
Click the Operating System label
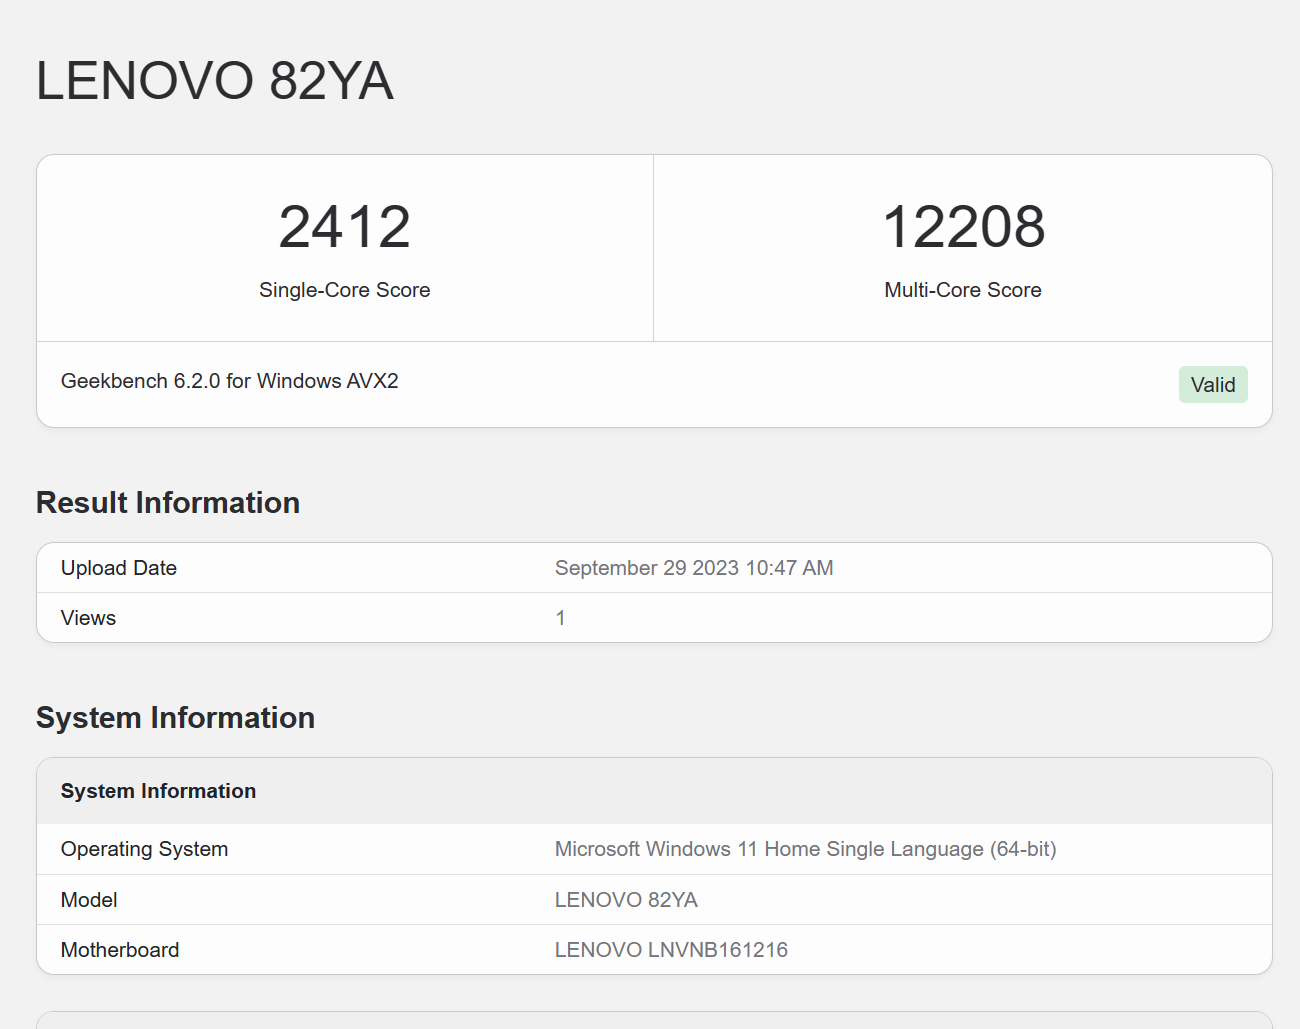(145, 849)
